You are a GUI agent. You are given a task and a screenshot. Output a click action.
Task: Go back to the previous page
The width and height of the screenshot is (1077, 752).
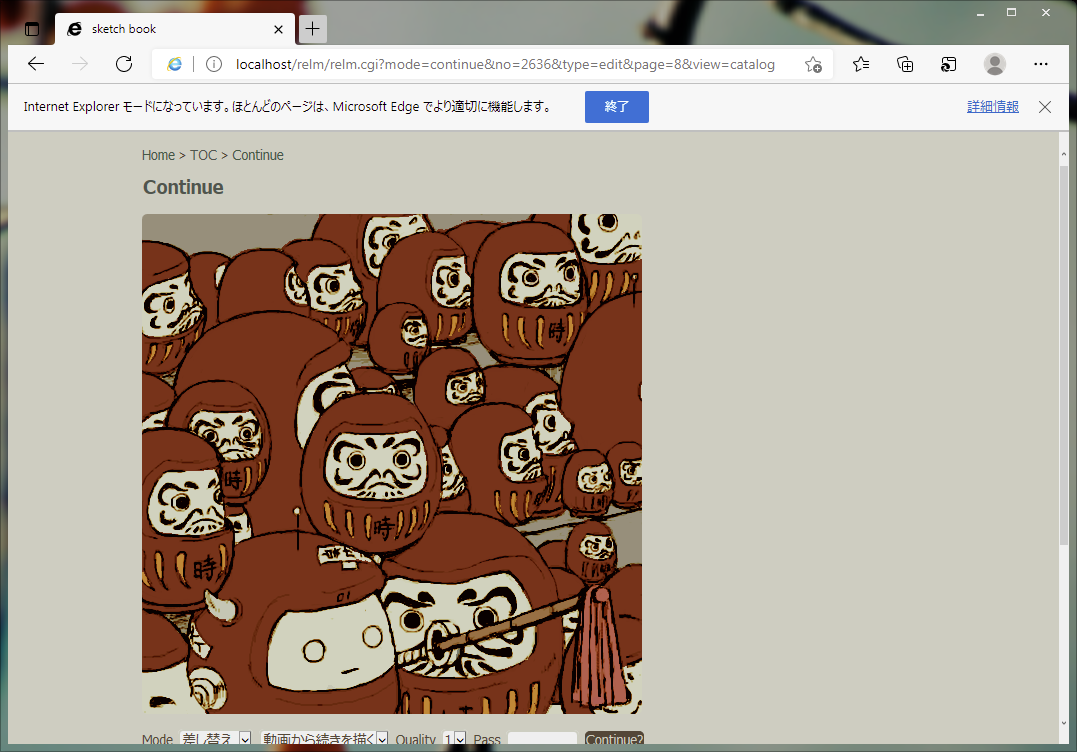[36, 65]
